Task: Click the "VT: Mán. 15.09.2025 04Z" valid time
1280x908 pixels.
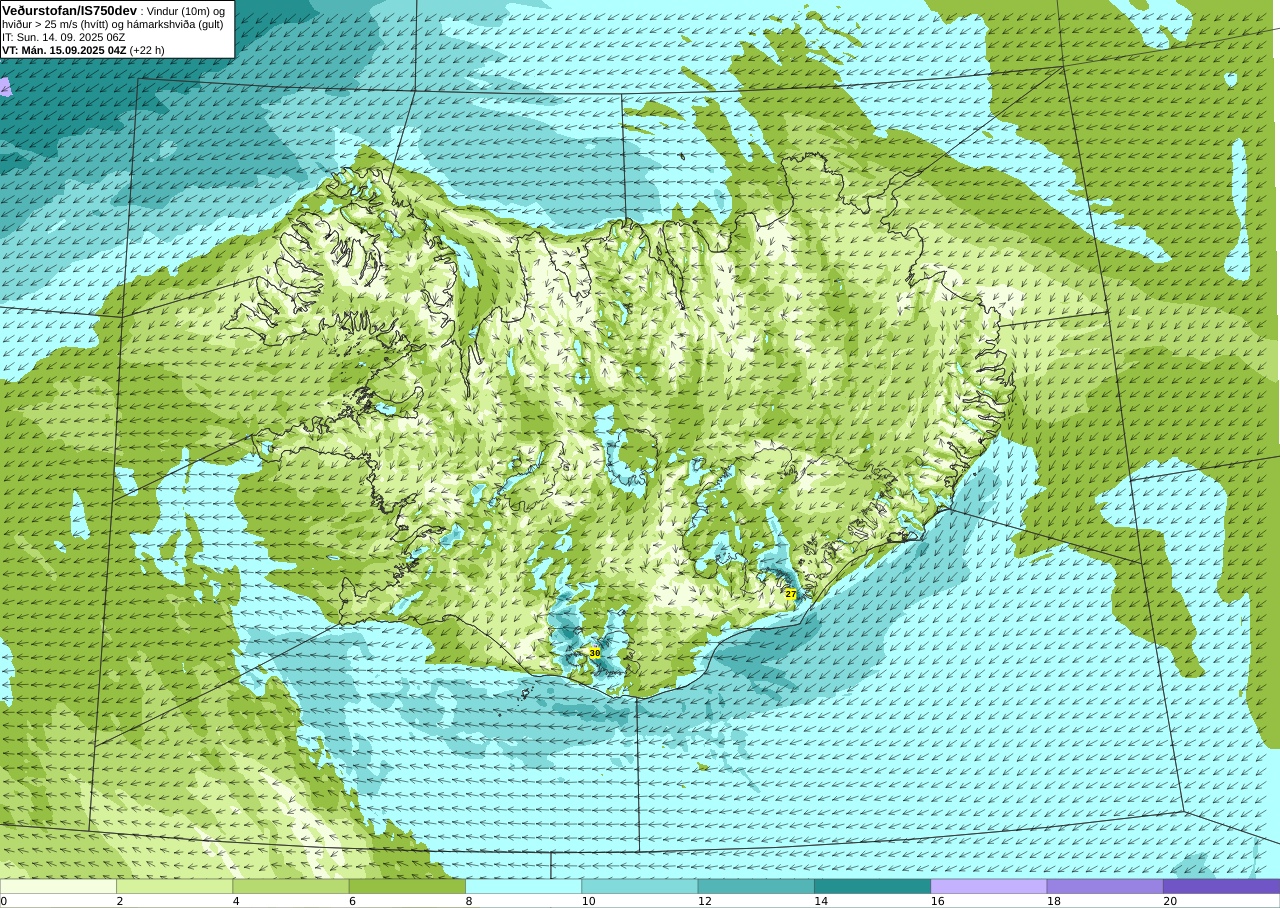Action: [x=64, y=50]
